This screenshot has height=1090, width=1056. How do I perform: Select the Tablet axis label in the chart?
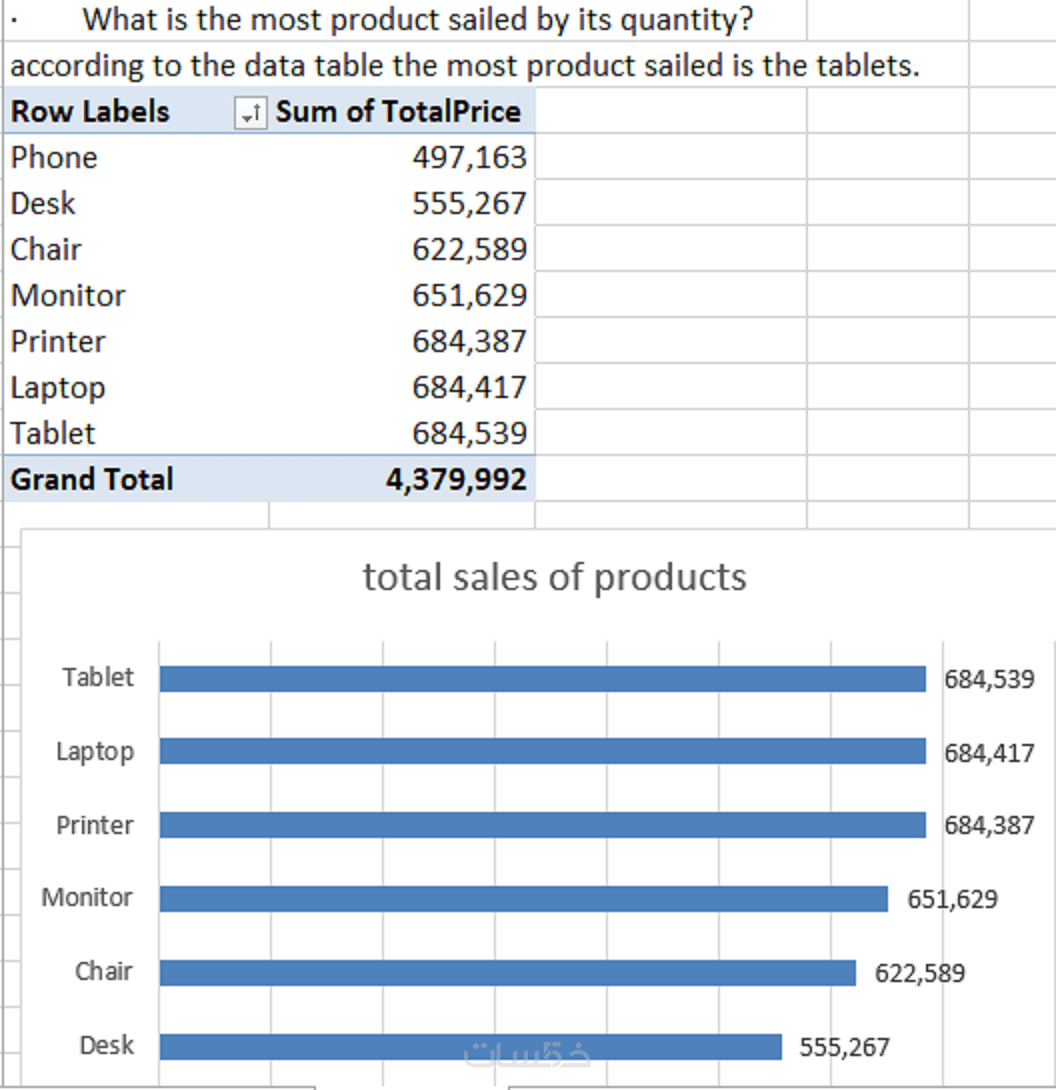coord(97,678)
